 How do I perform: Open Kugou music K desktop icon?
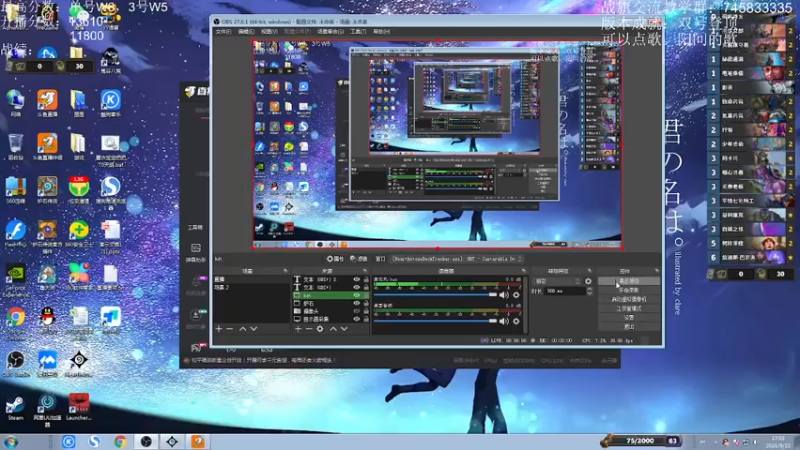(x=110, y=103)
